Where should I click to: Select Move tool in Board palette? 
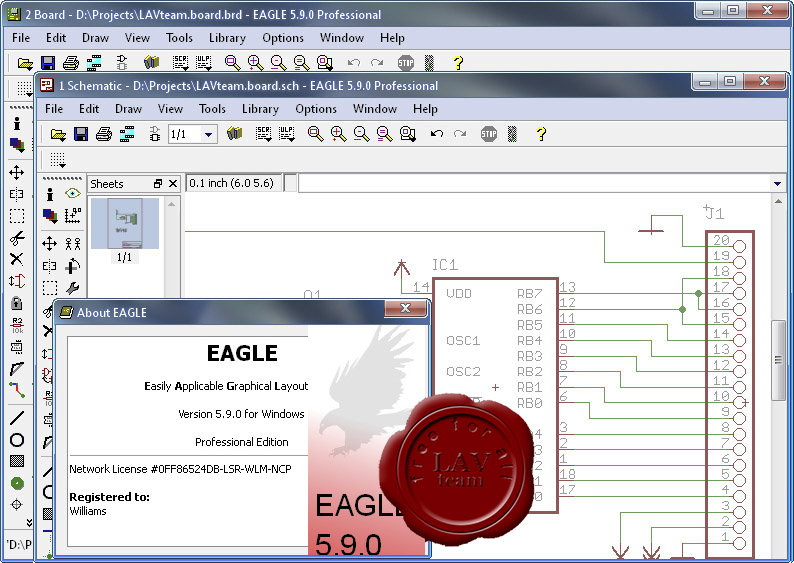[17, 173]
